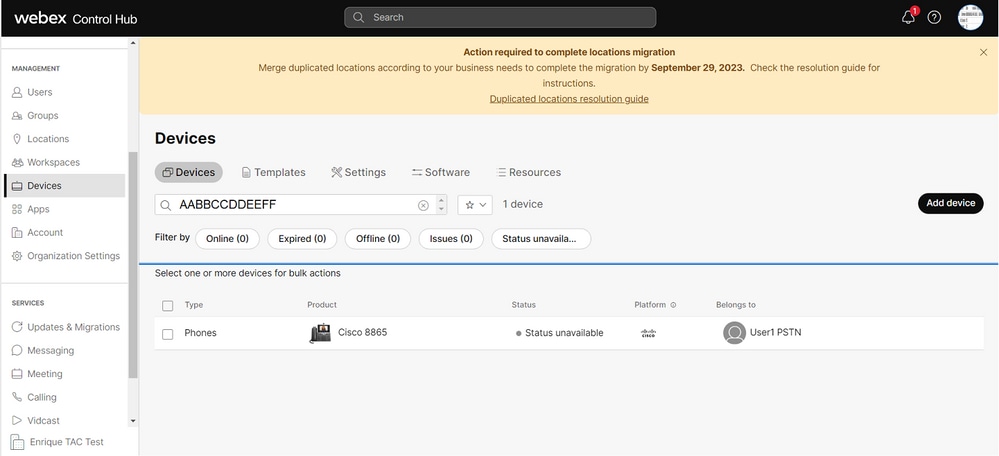Screen dimensions: 999x456
Task: Click the Messaging bubble icon
Action: pos(17,350)
